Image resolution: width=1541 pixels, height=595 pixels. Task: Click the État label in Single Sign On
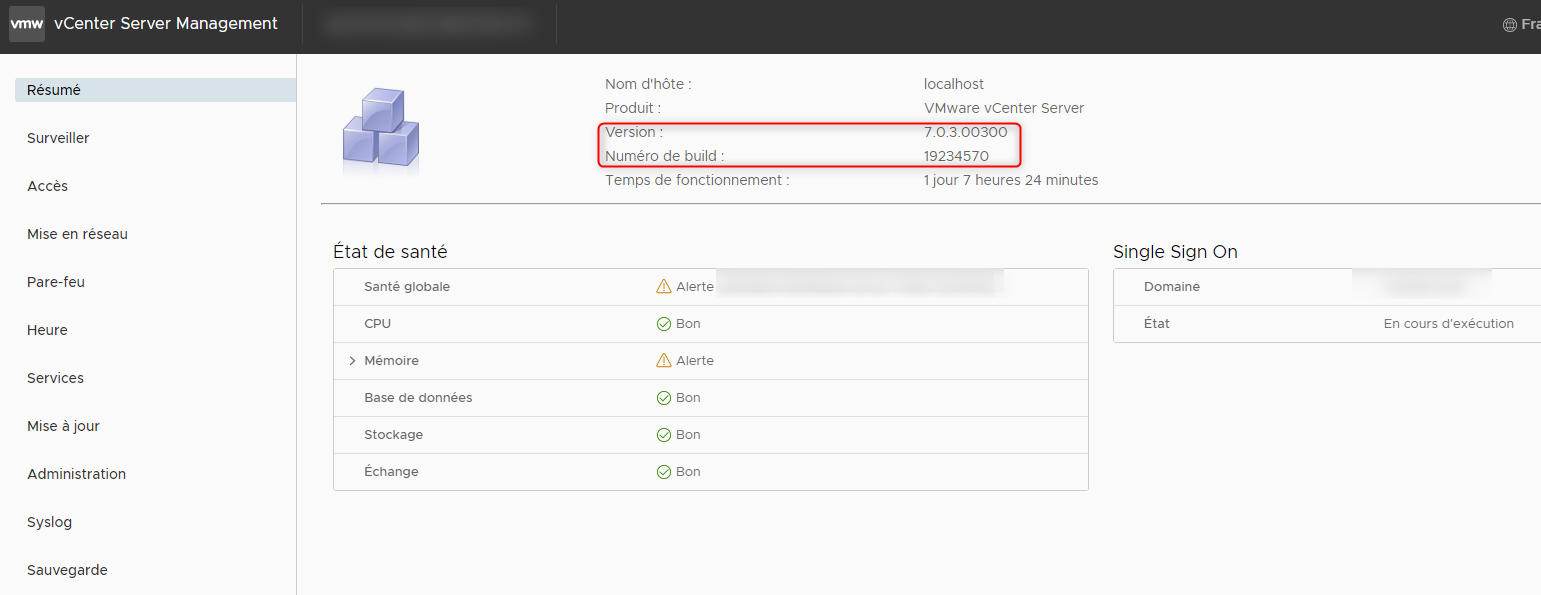pos(1157,324)
